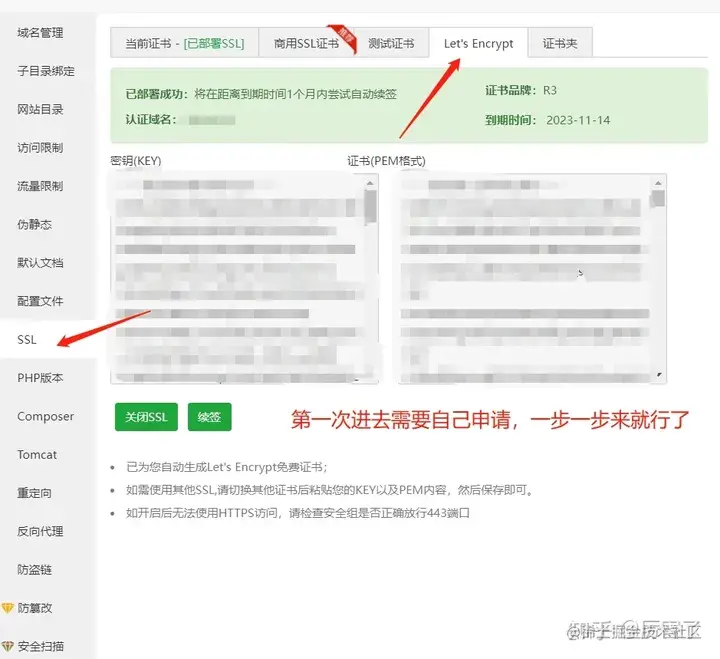
Task: Switch to 商用SSL证书 tab
Action: pyautogui.click(x=306, y=43)
